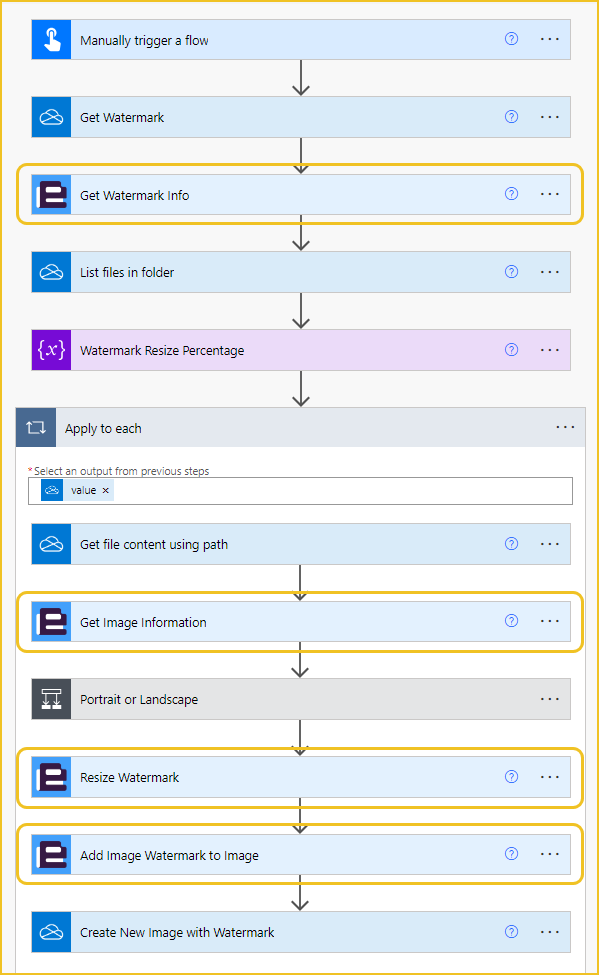This screenshot has height=975, width=599.
Task: Open help for Manually trigger a flow
Action: pyautogui.click(x=511, y=39)
